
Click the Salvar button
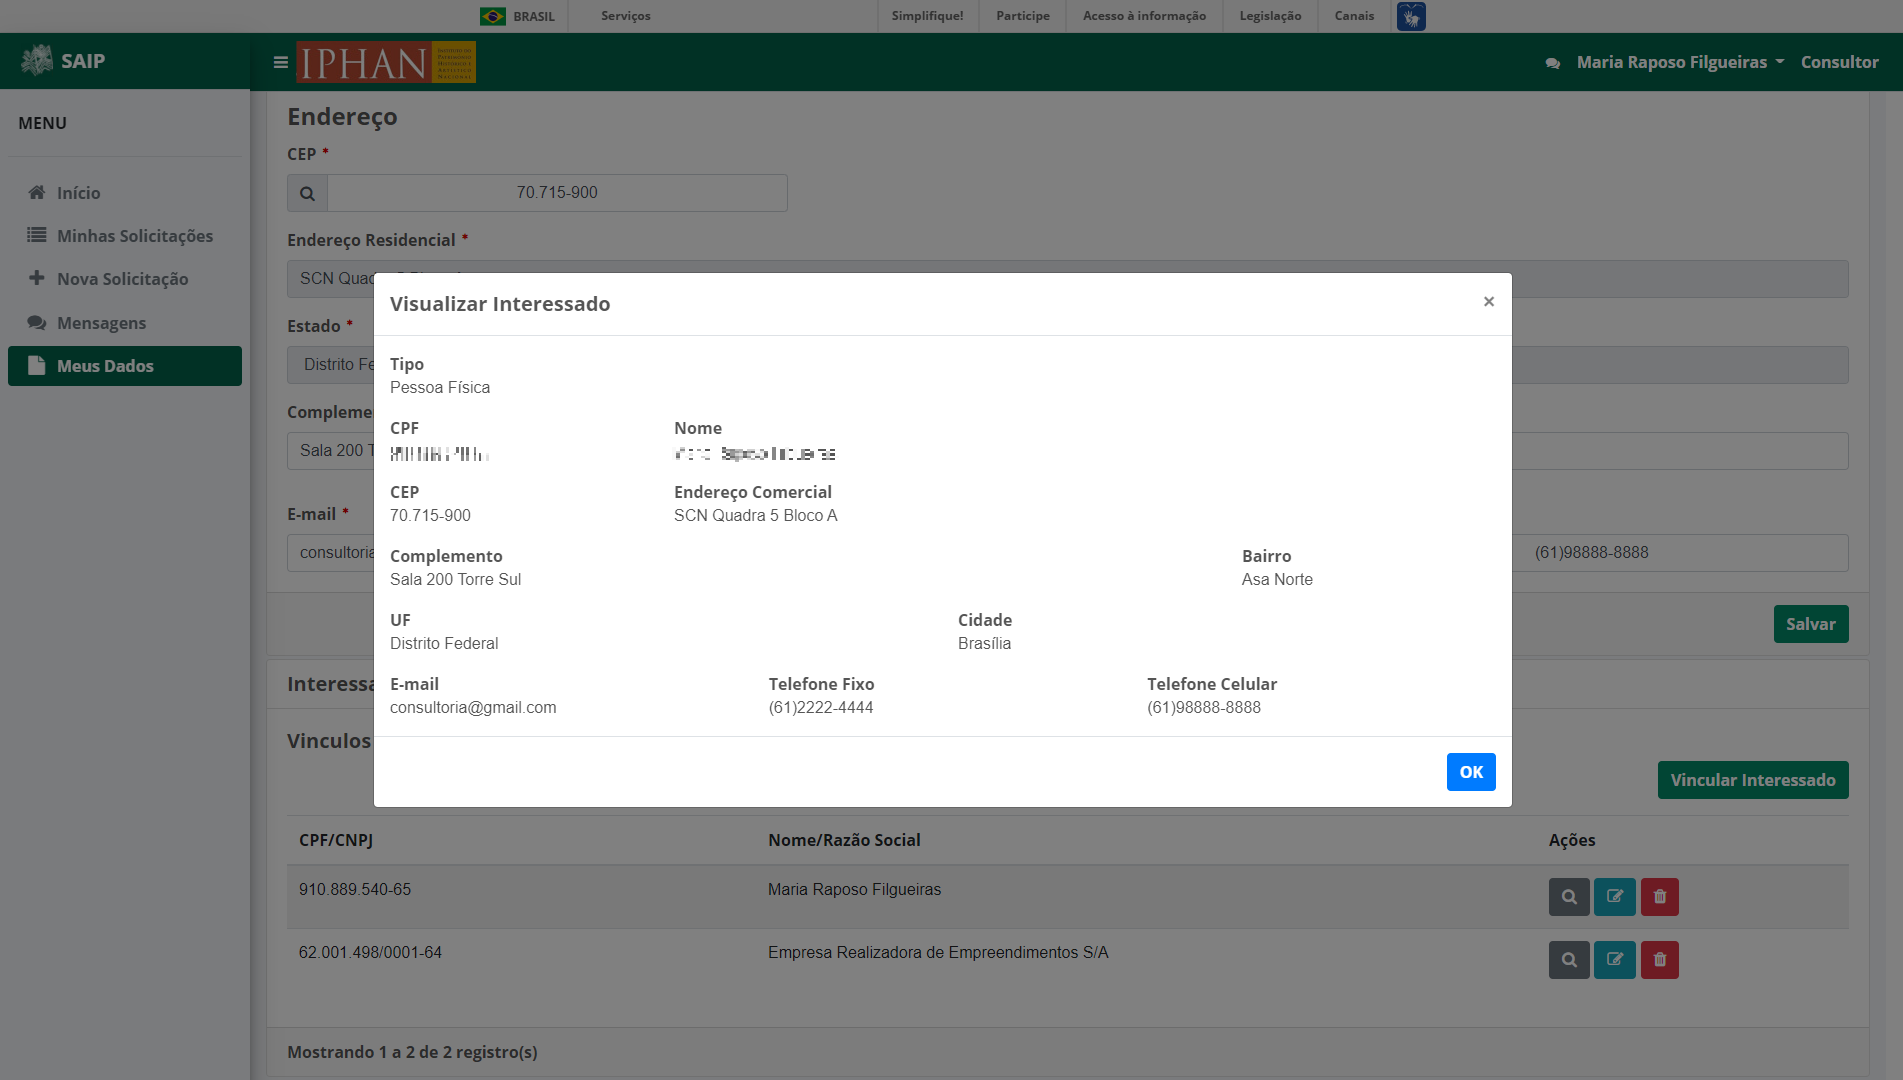pyautogui.click(x=1810, y=624)
